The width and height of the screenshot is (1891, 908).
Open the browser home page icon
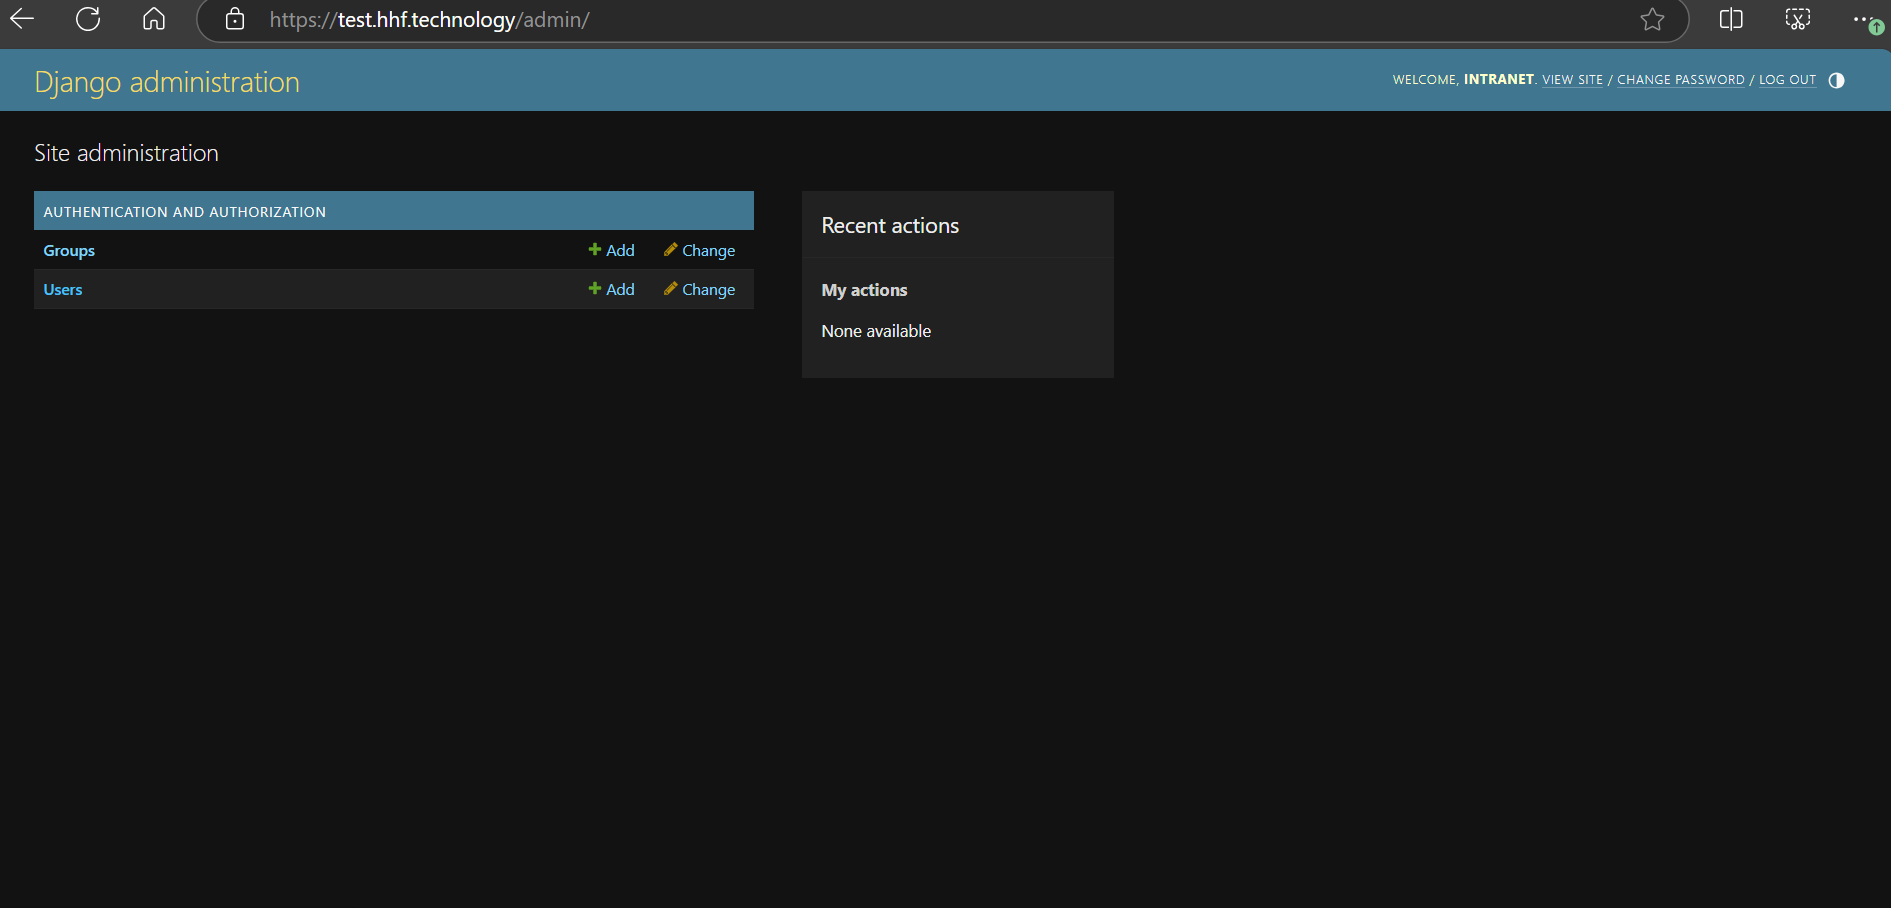154,19
